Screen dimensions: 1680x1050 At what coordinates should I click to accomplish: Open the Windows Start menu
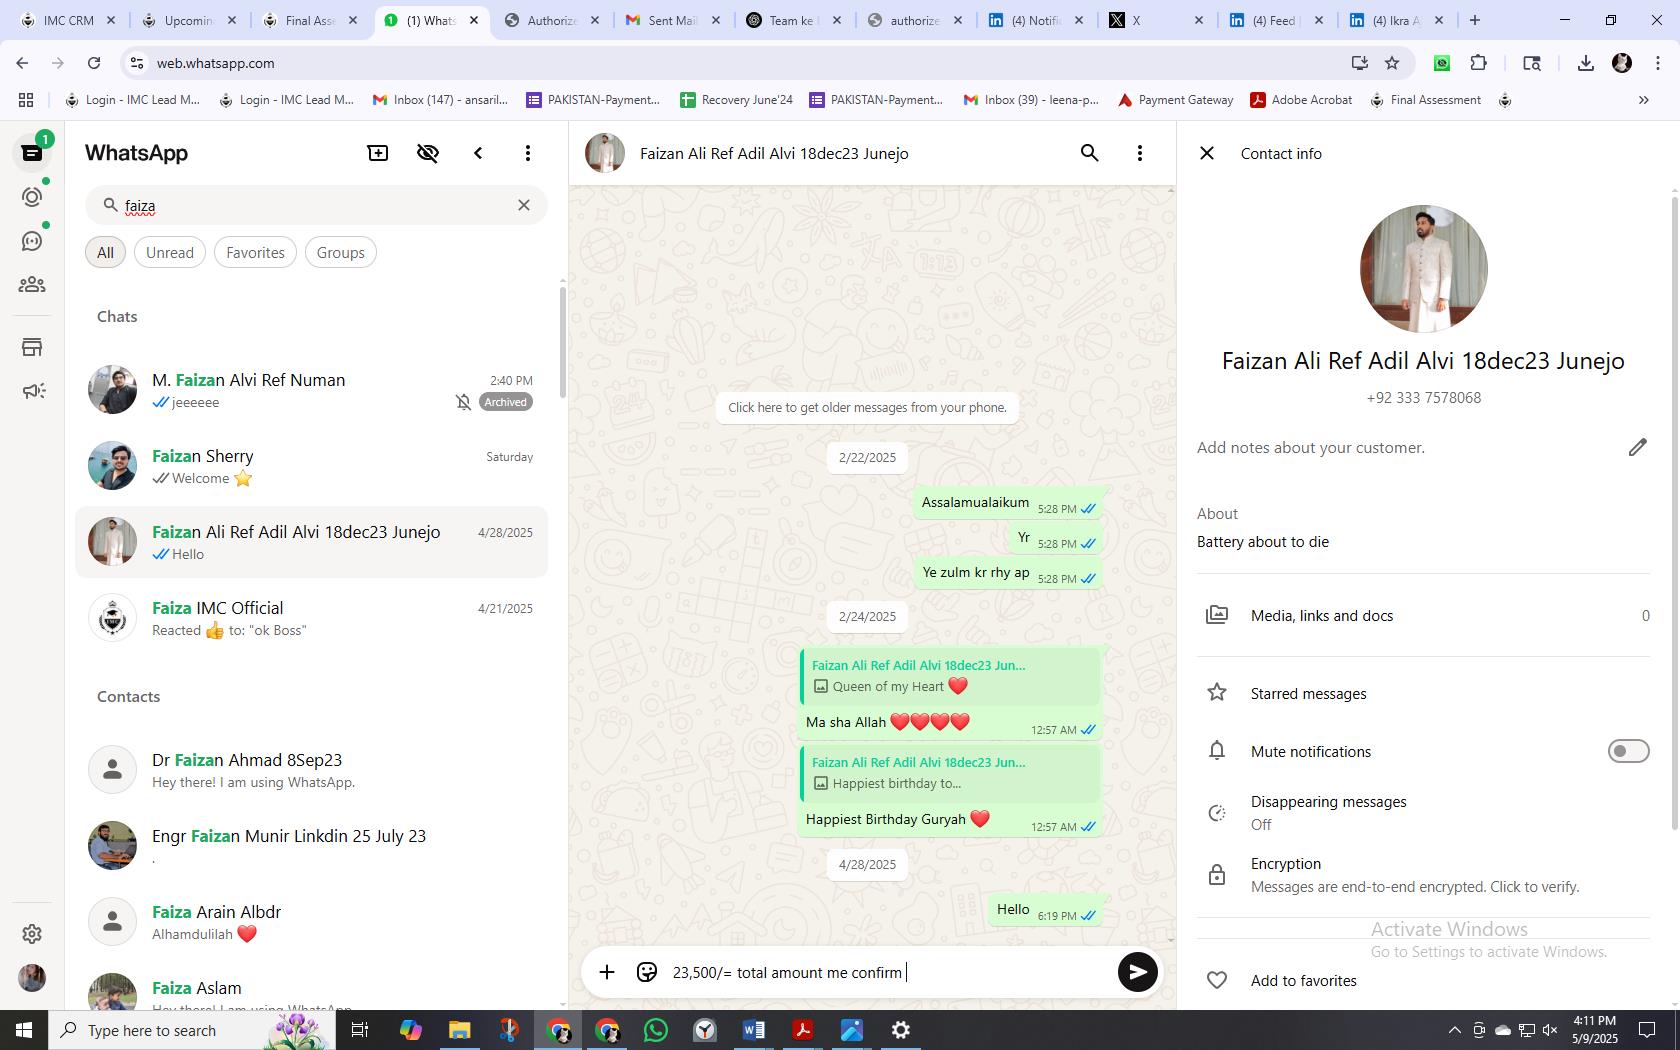(x=24, y=1030)
